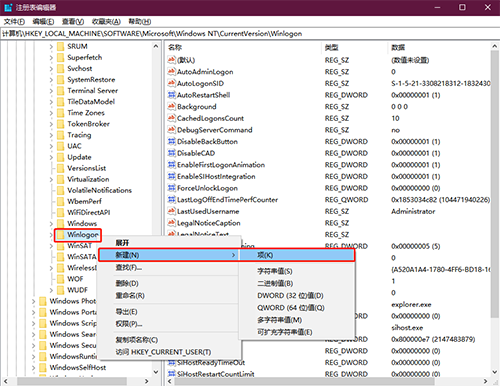
Task: Open the 查看(V) menu
Action: (x=73, y=22)
